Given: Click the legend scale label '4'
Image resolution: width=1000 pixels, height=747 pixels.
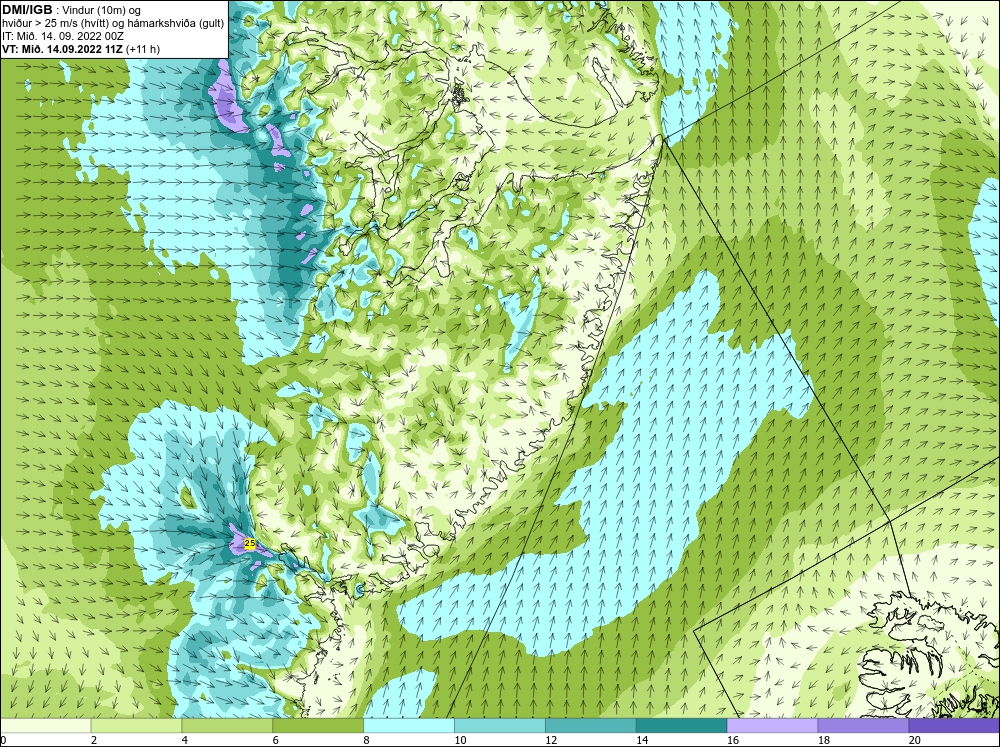Looking at the screenshot, I should click(185, 740).
